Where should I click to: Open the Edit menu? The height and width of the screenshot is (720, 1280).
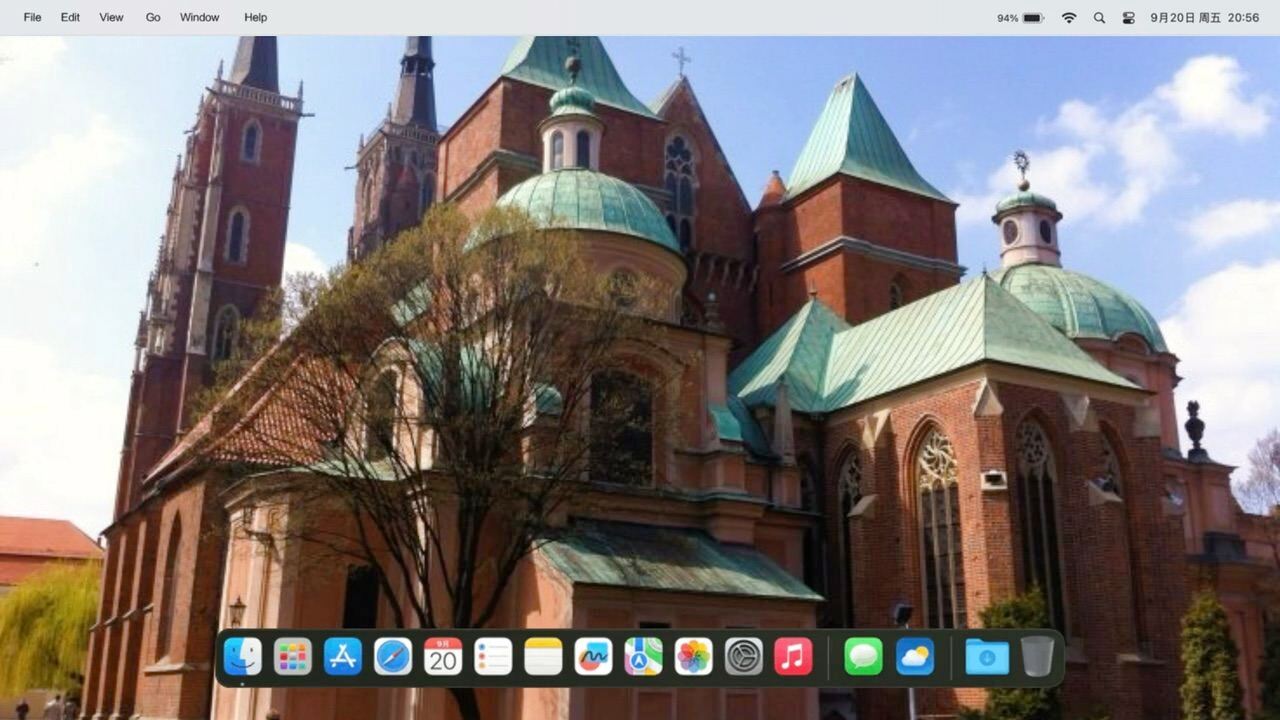tap(70, 17)
